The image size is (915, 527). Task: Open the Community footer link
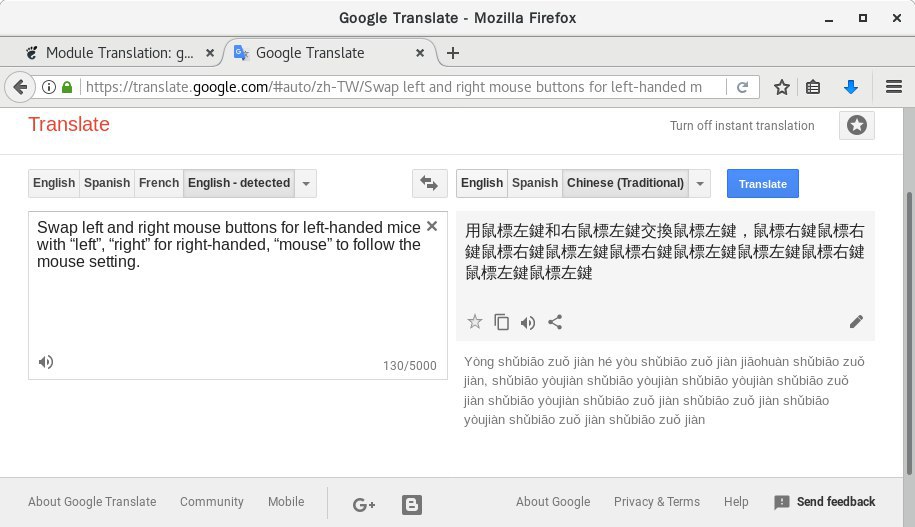coord(211,502)
